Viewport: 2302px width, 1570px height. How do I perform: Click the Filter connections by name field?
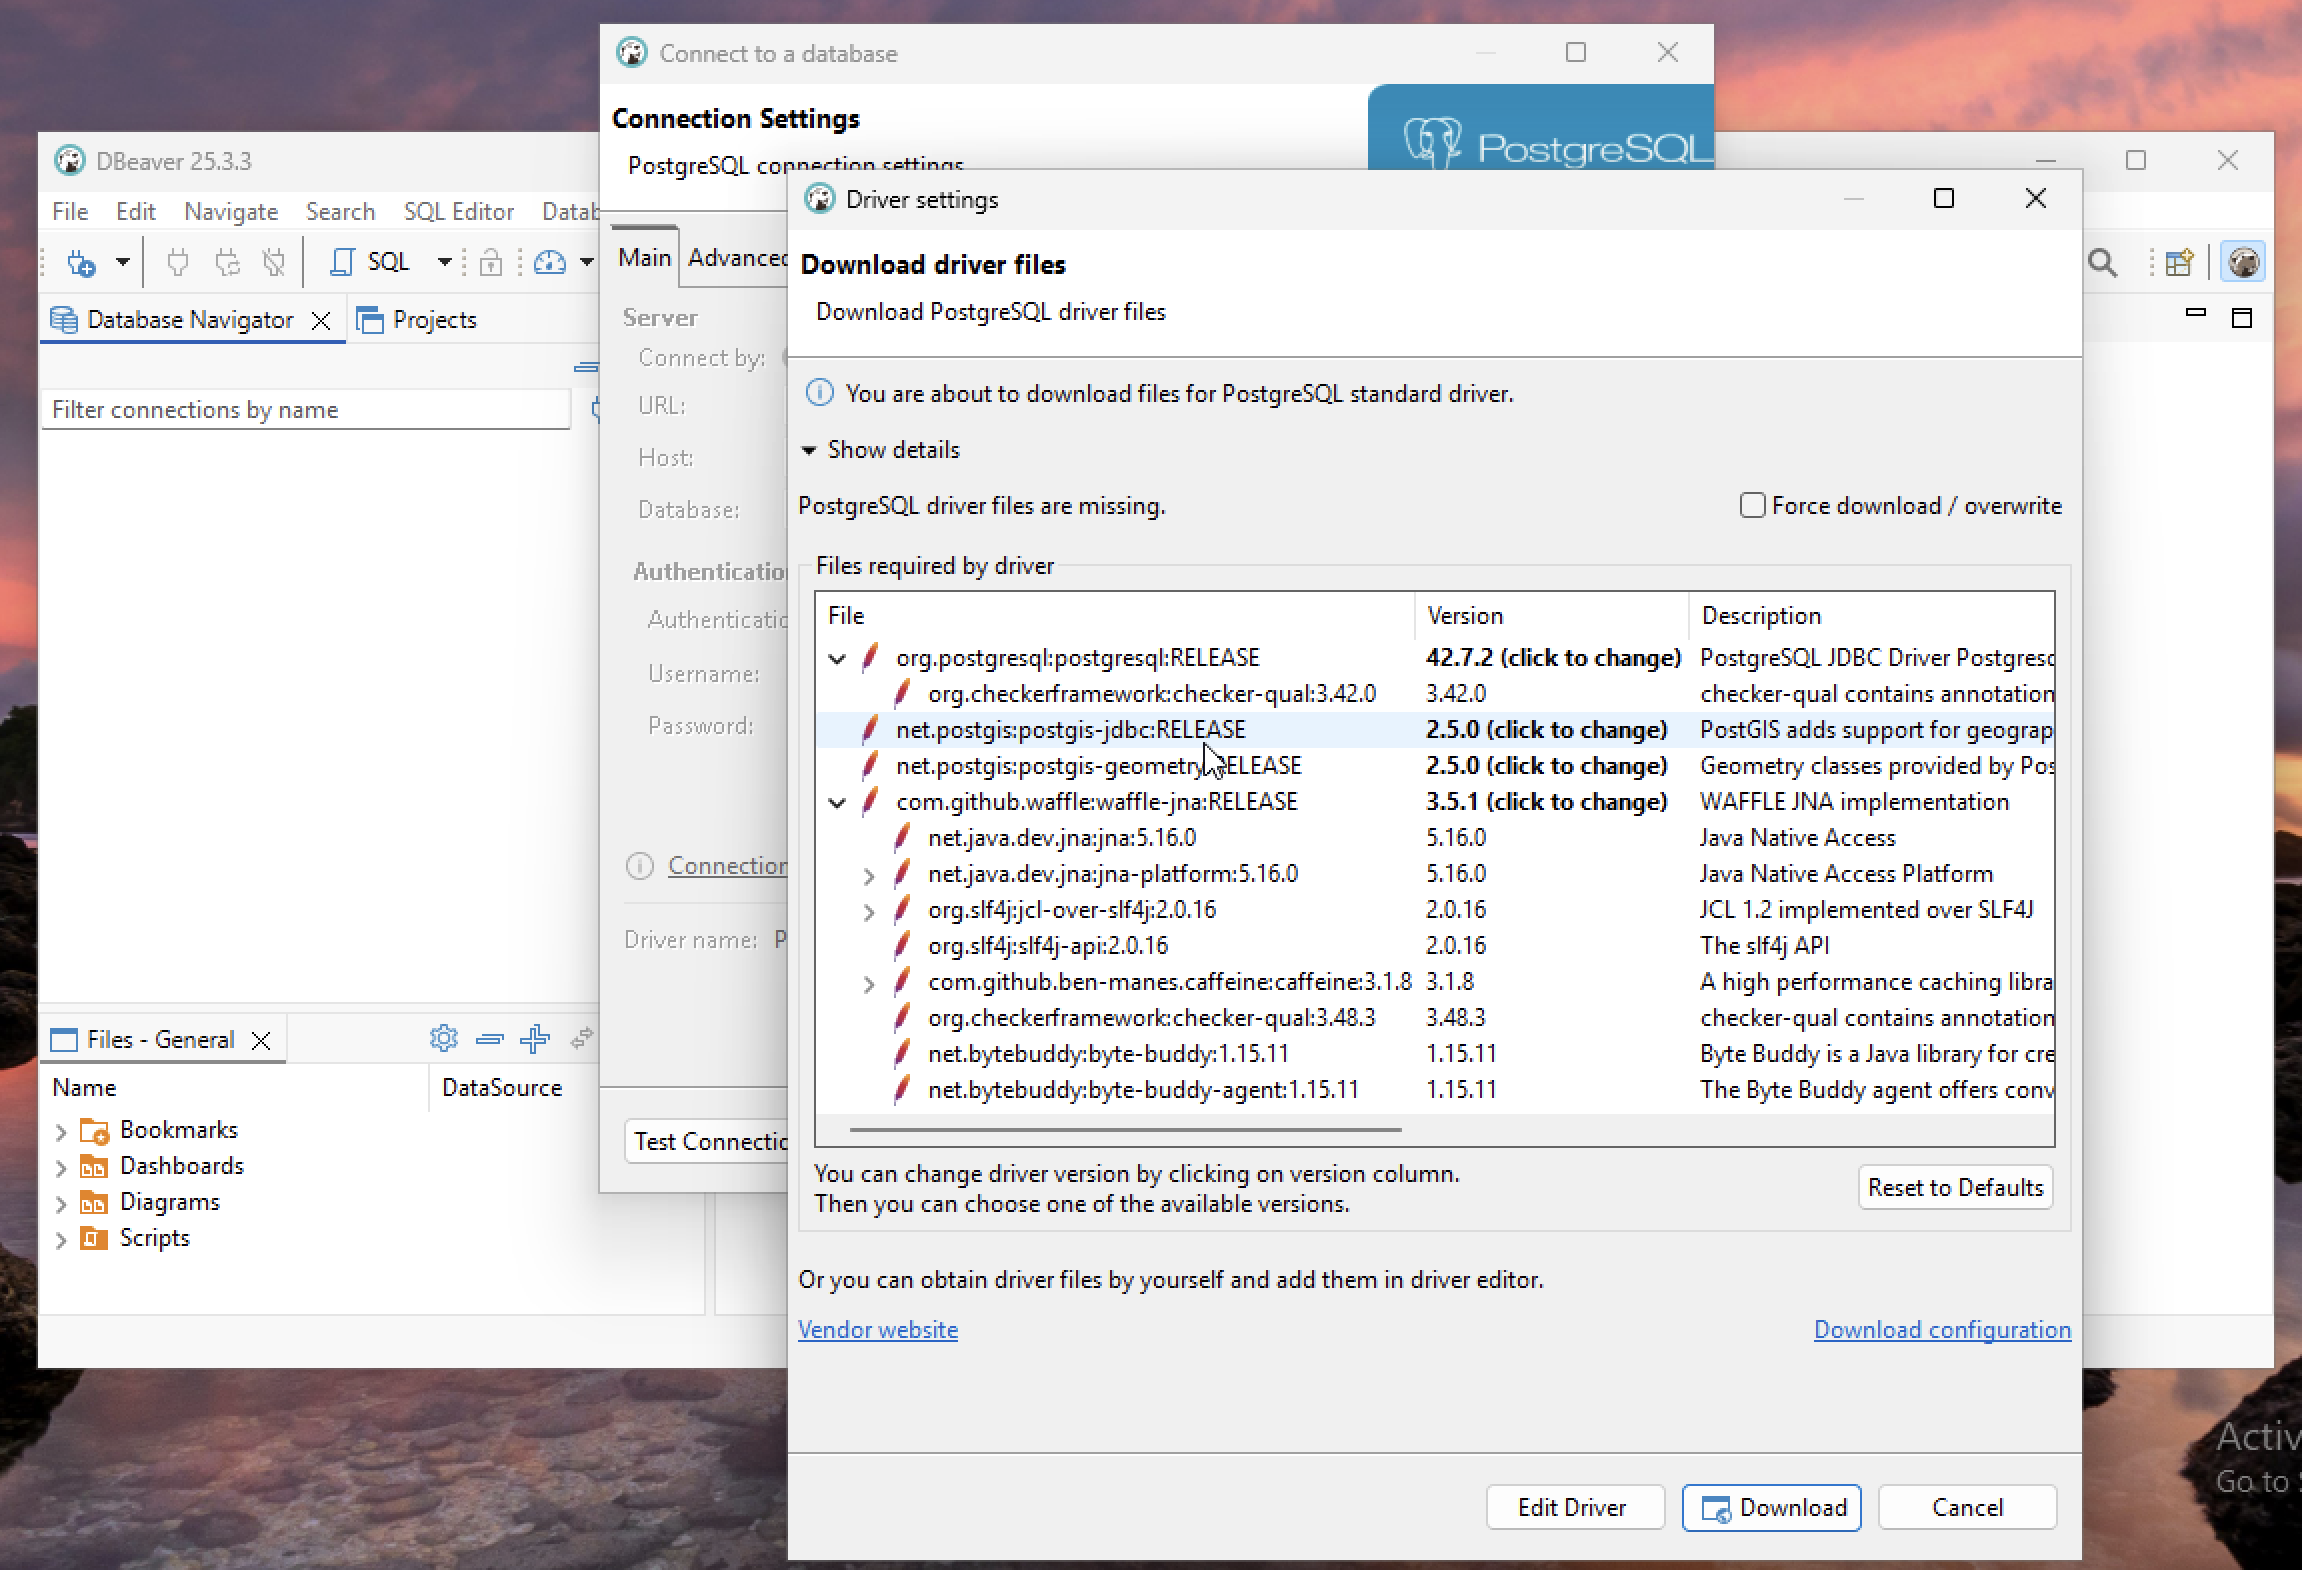(x=306, y=410)
